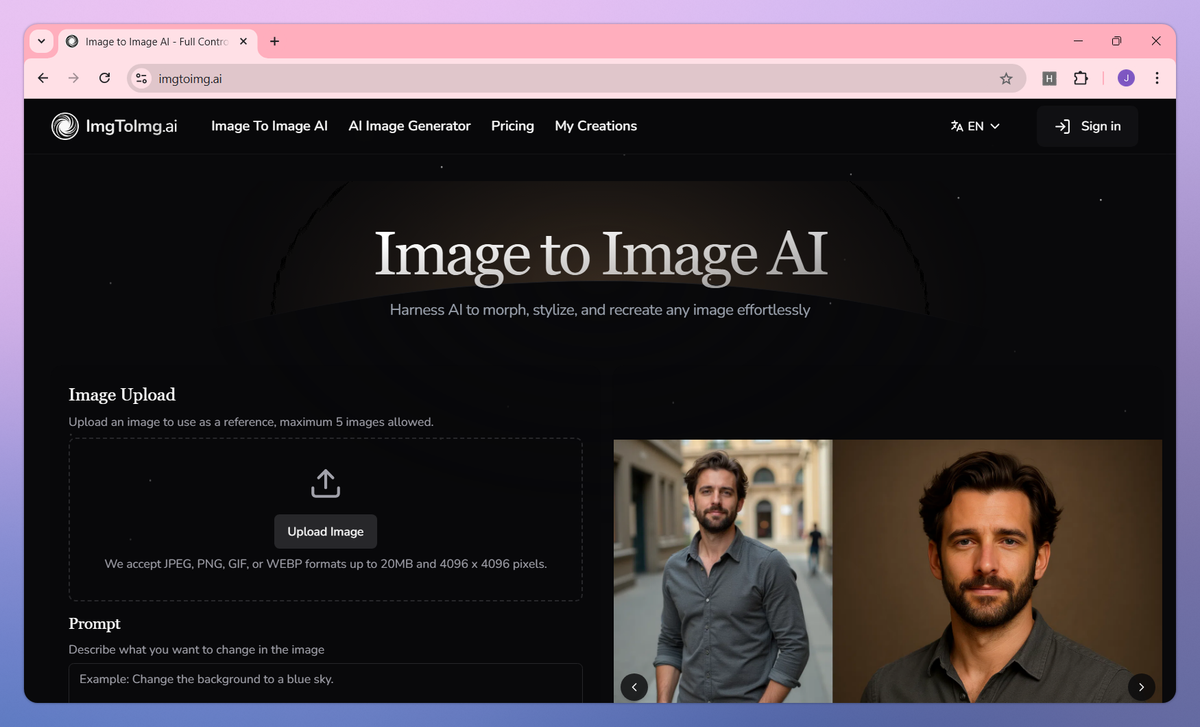The height and width of the screenshot is (727, 1200).
Task: Open the tab search dropdown arrow
Action: pos(40,41)
